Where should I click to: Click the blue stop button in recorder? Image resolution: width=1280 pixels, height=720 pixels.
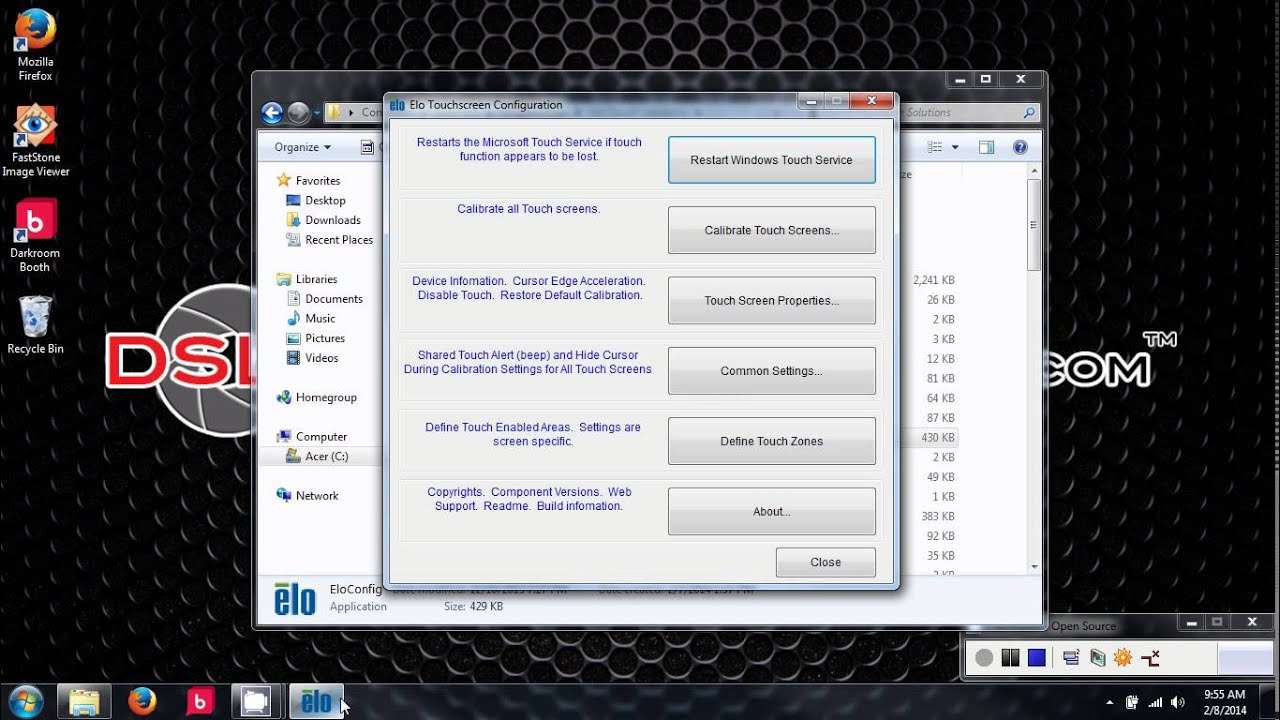click(1036, 657)
